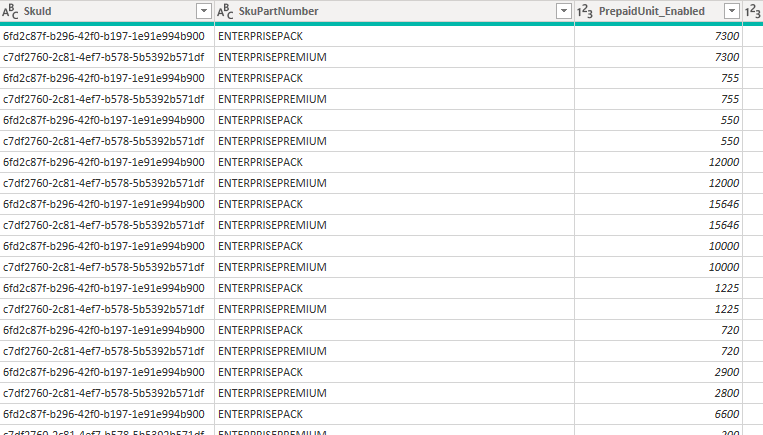Select the 12000 value in the ENTERPRISEPACK row
Screen dimensions: 763x435
point(724,162)
